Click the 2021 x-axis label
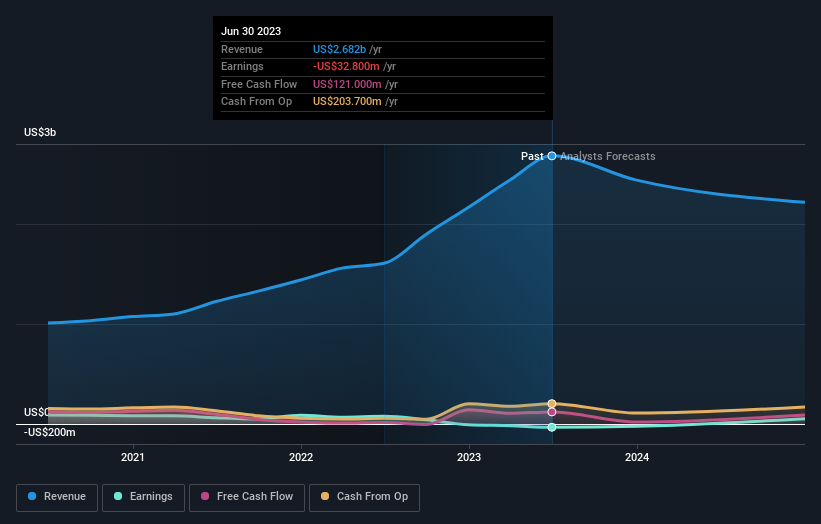Screen dimensions: 821x524 coord(132,457)
